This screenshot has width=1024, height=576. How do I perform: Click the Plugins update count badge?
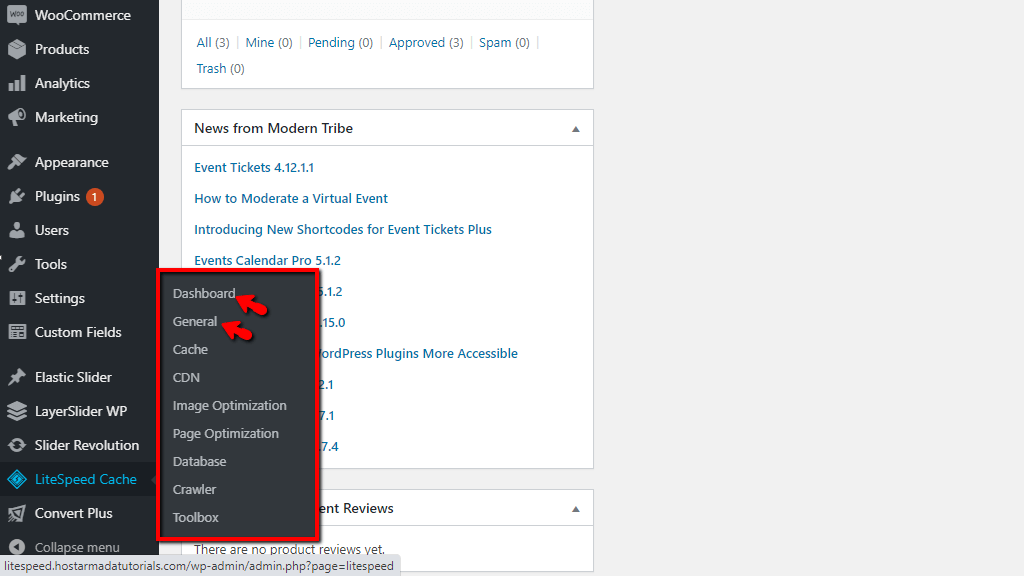[x=95, y=197]
